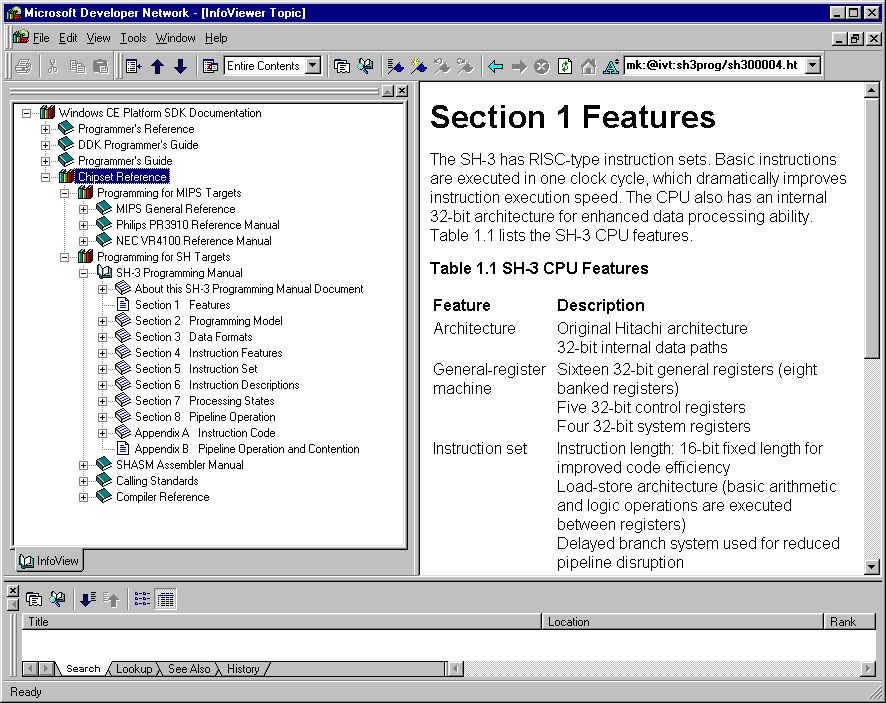Click the font size A icon
This screenshot has width=886, height=703.
611,66
